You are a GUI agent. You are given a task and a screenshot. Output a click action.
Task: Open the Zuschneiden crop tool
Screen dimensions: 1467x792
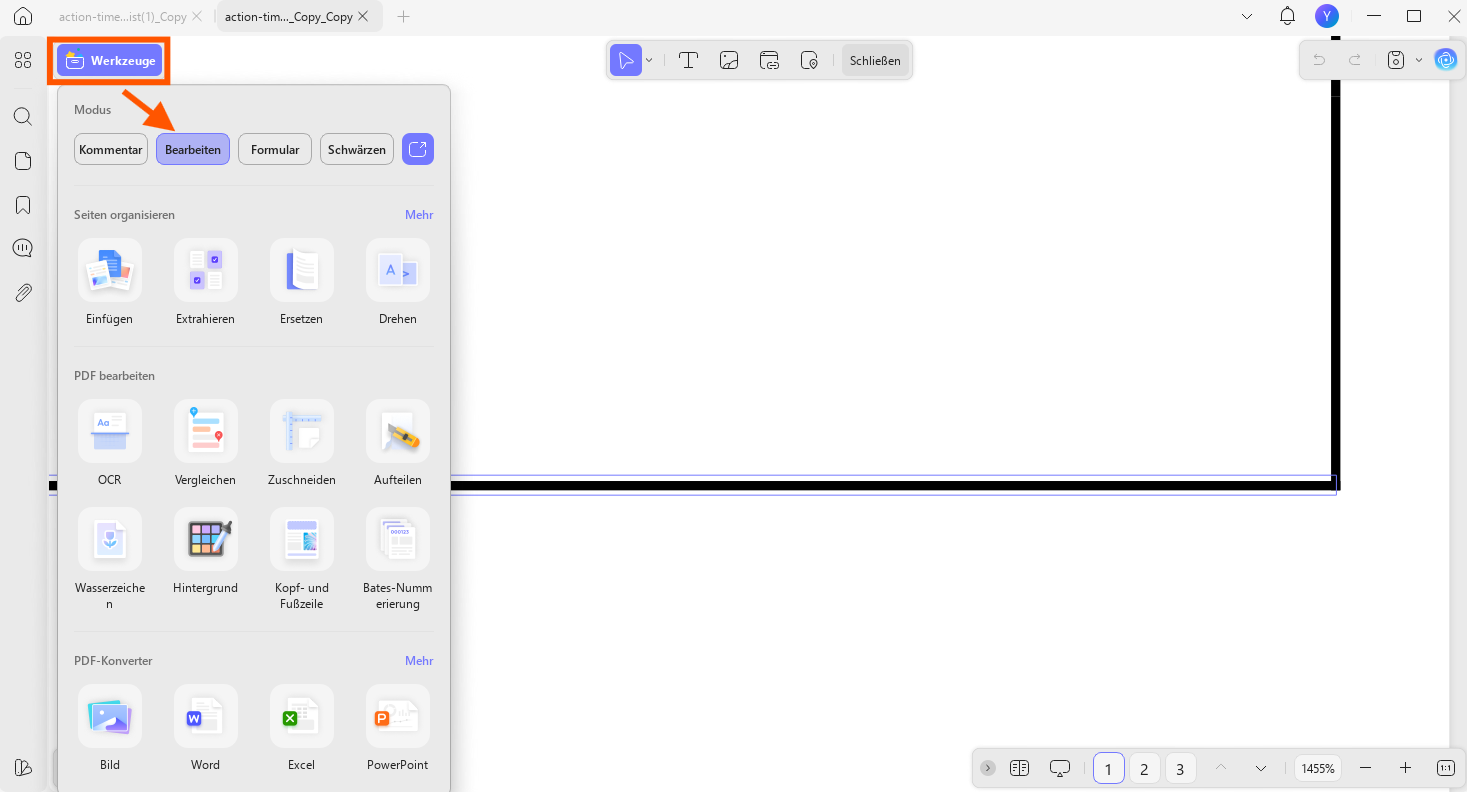(302, 431)
